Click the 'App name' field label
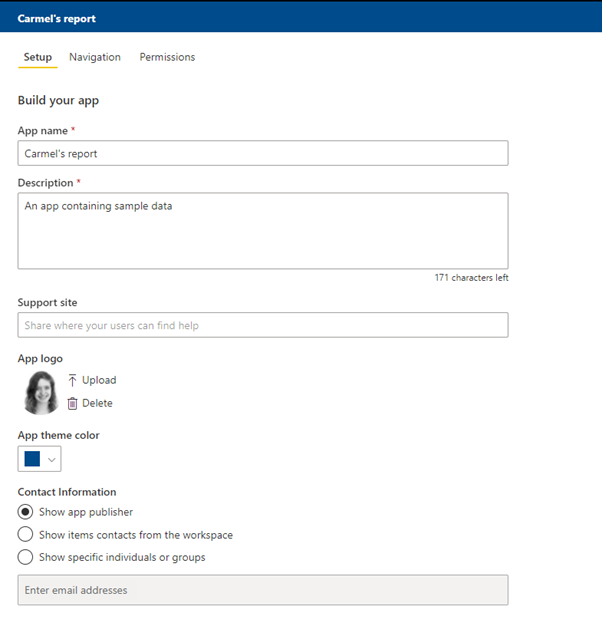 tap(43, 131)
